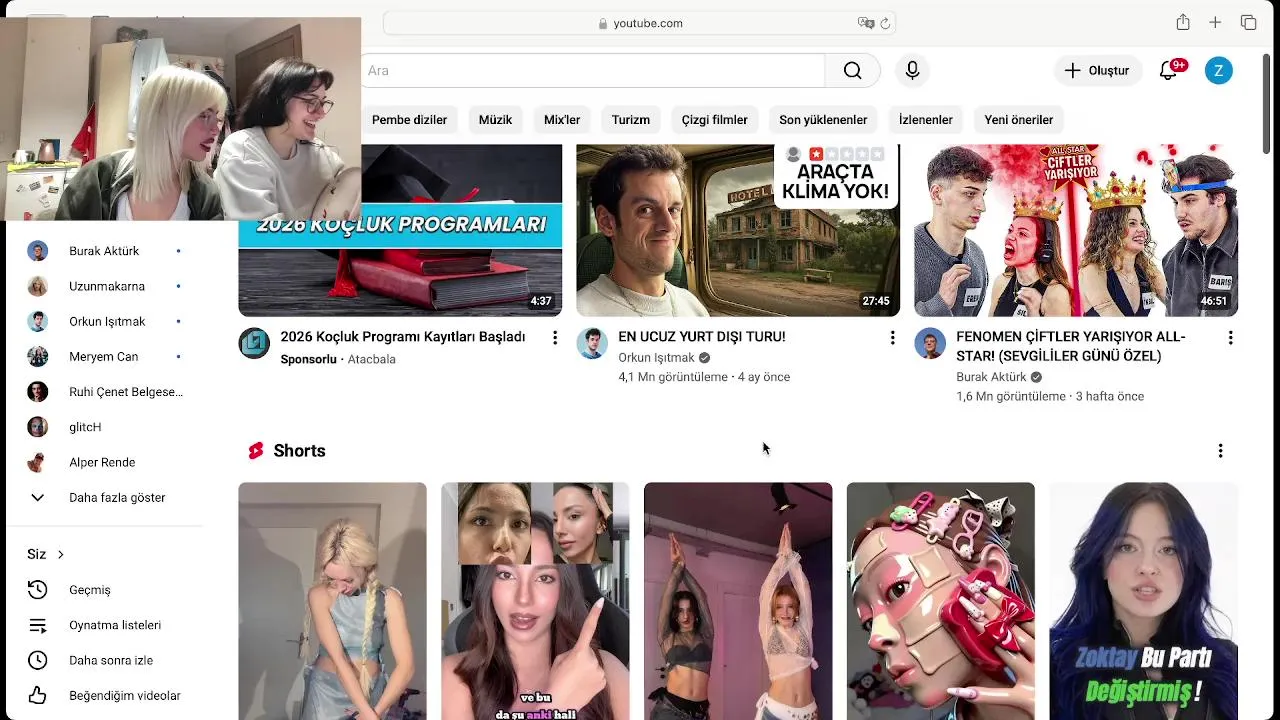Image resolution: width=1280 pixels, height=720 pixels.
Task: Click Orkun Işıtmak avatar under video
Action: point(592,343)
